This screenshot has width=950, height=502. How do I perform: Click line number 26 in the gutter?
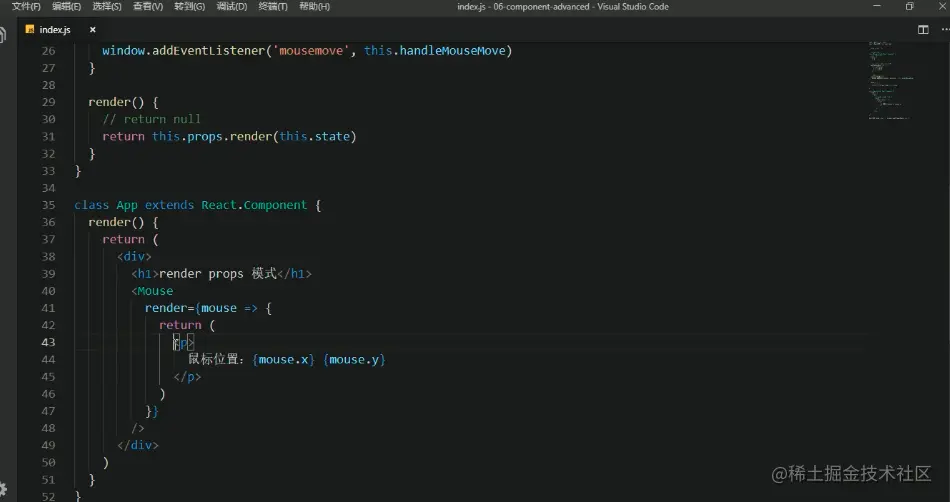pos(48,51)
